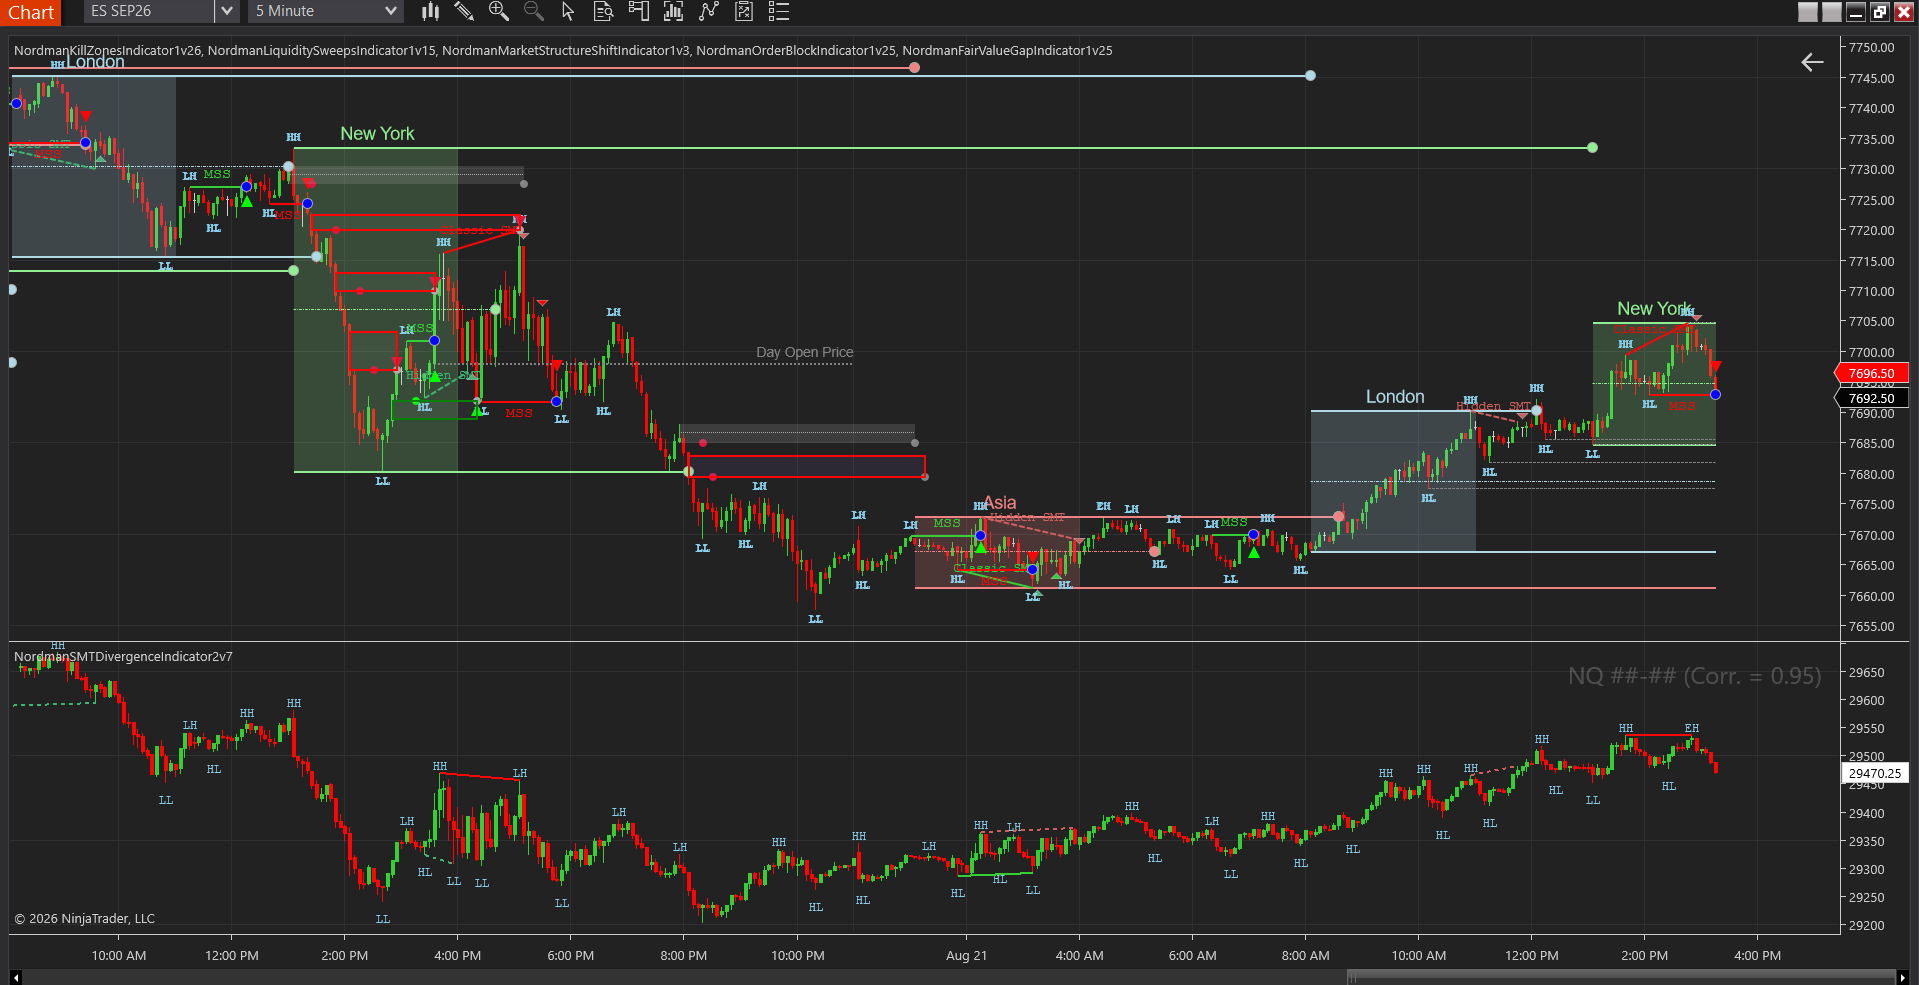Viewport: 1919px width, 985px height.
Task: Minimize the chart window
Action: tap(1856, 12)
